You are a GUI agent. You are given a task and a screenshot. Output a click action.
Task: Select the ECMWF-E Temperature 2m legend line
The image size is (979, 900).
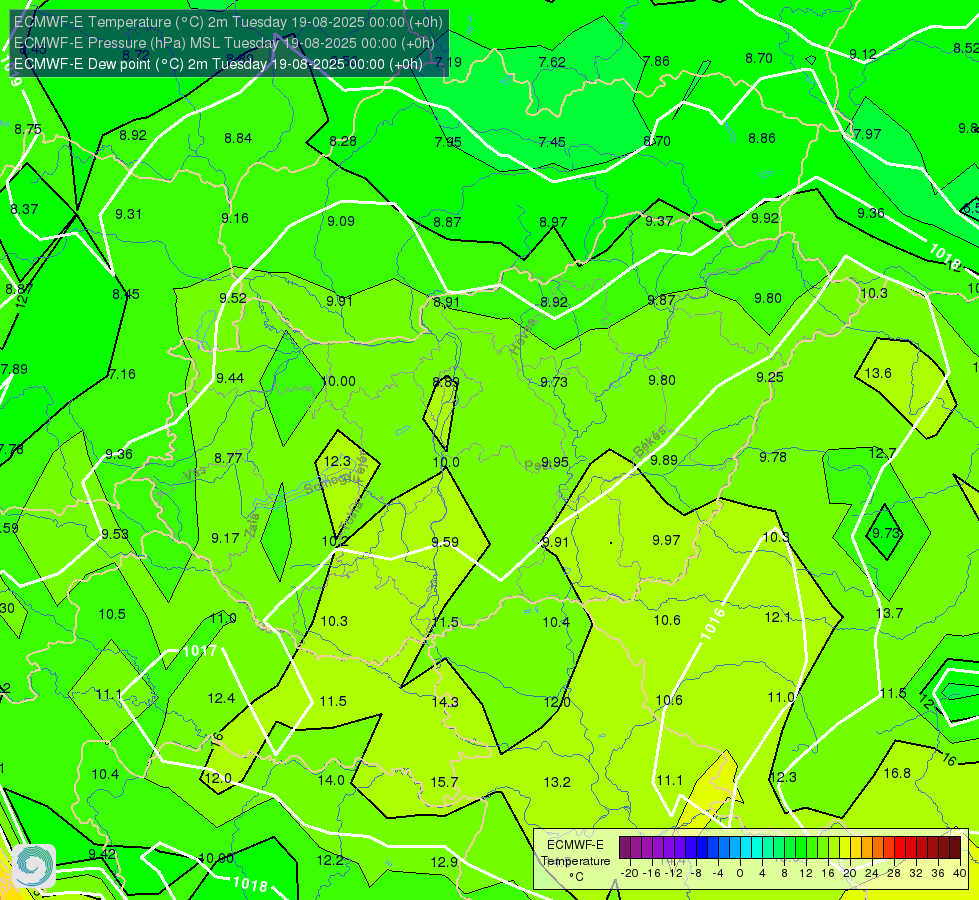coord(229,22)
